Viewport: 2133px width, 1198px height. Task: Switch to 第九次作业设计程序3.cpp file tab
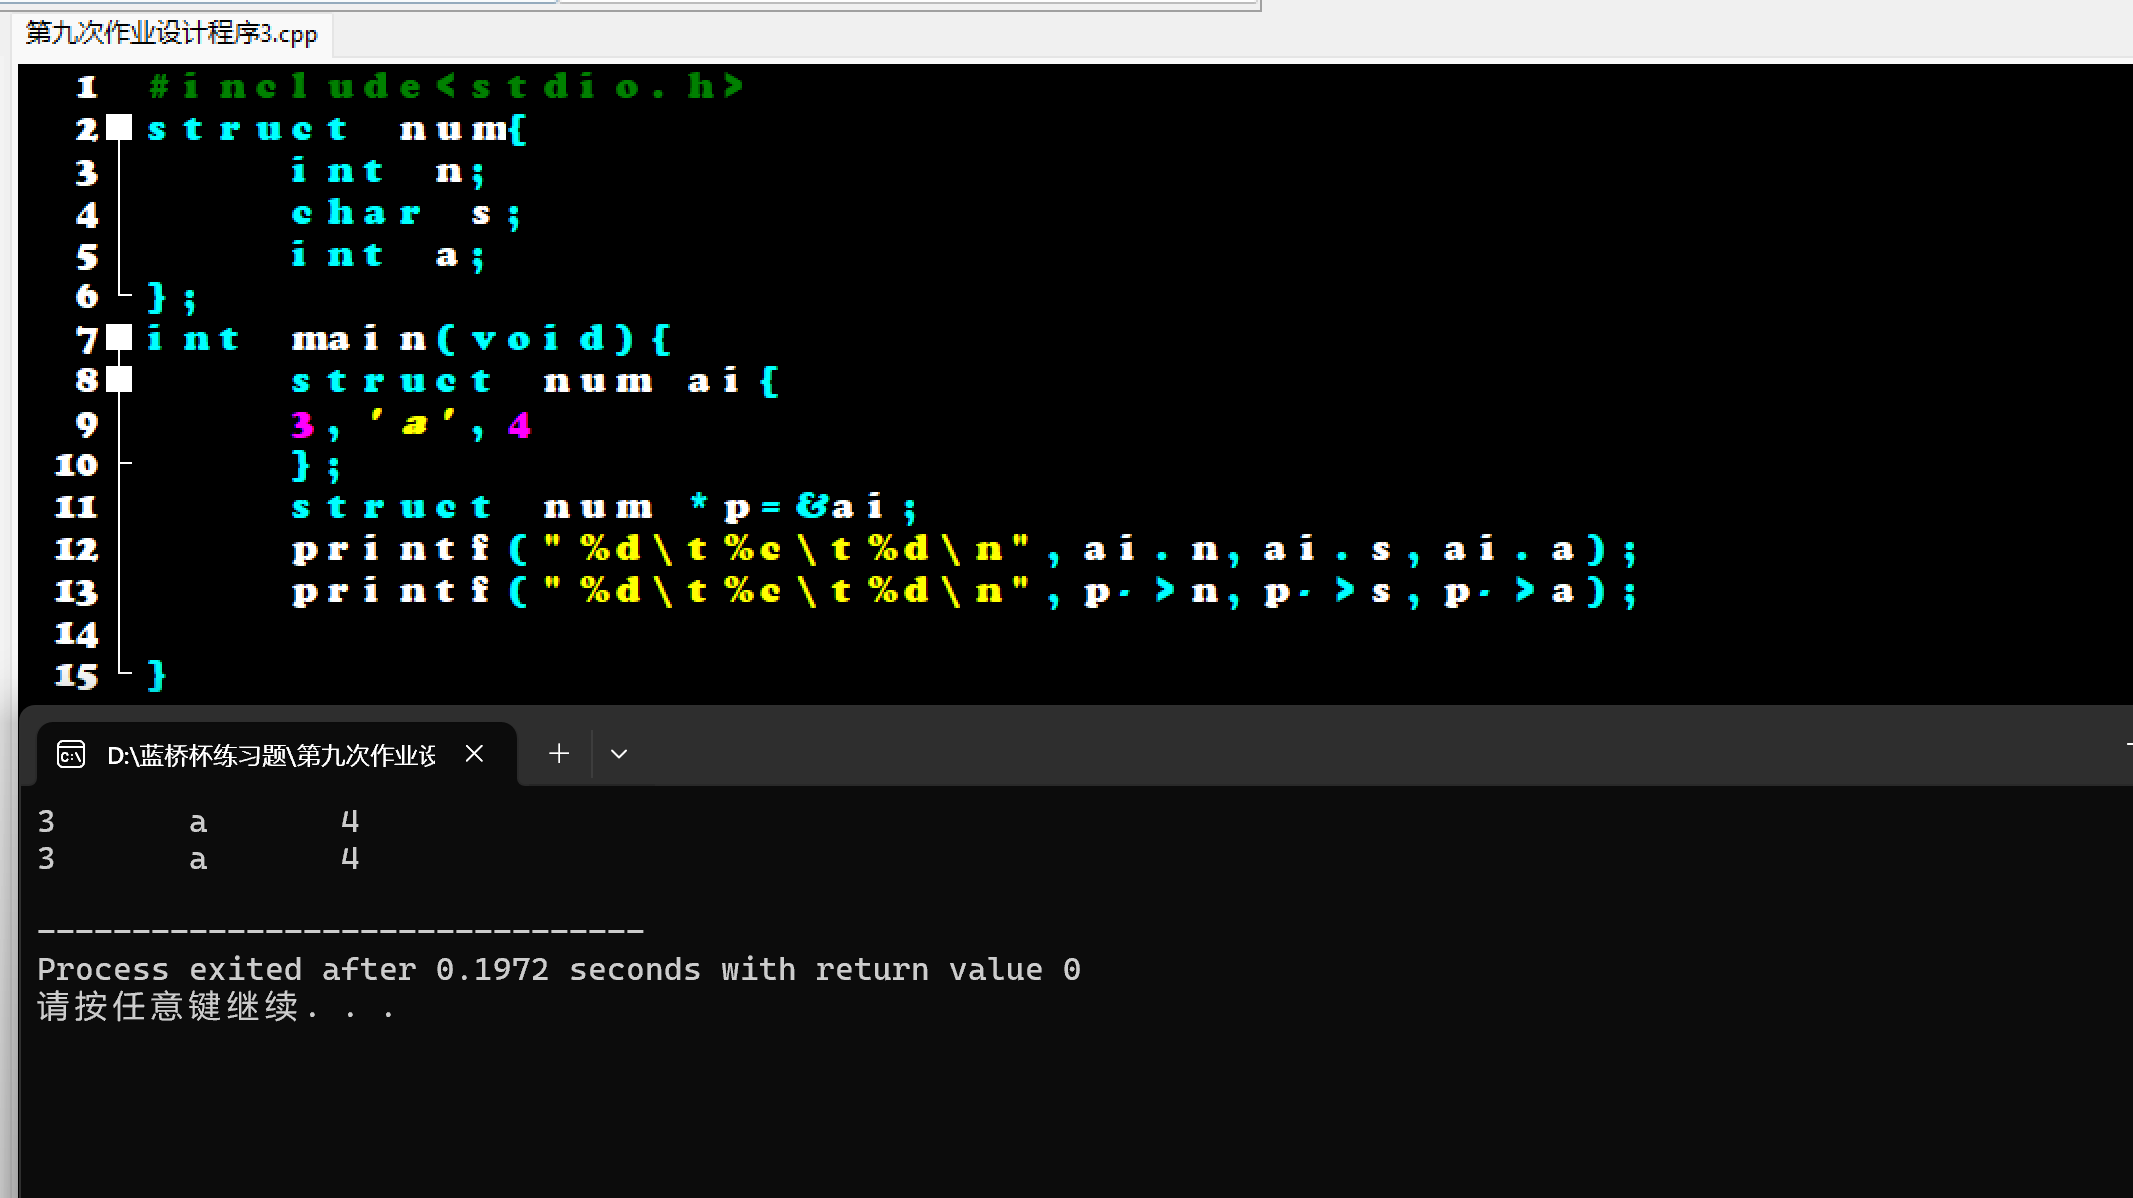172,33
